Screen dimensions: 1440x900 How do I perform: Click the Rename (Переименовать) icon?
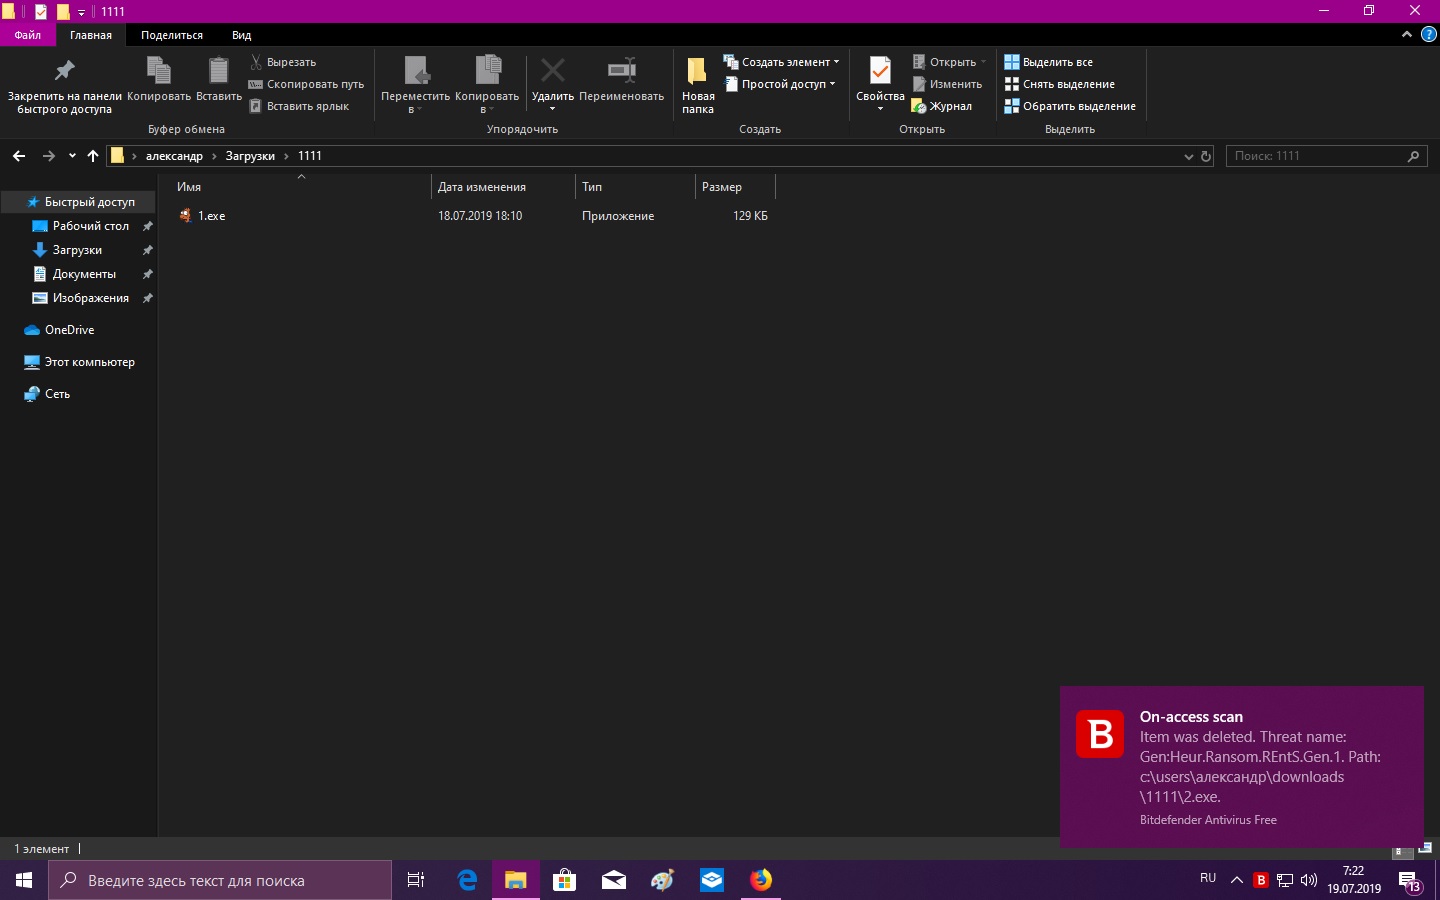pos(621,72)
